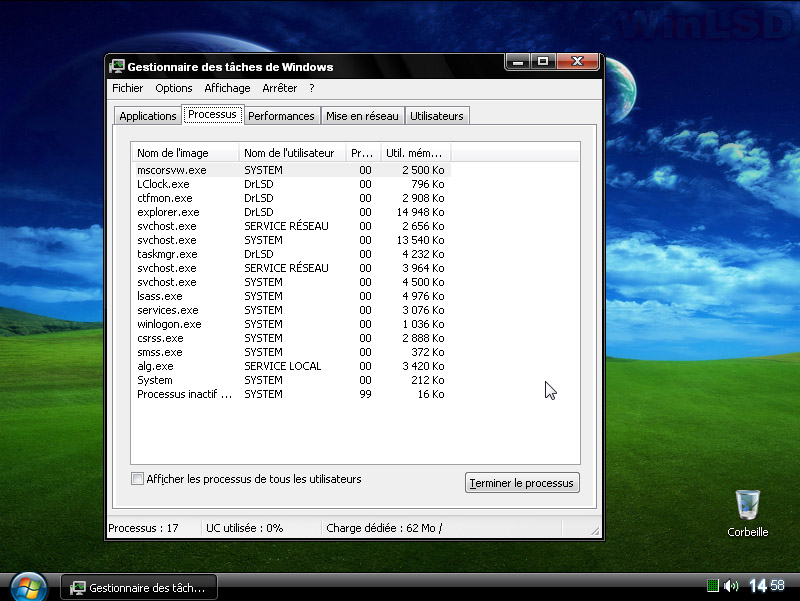Enable Afficher les processus de tous les utilisateurs
This screenshot has height=601, width=800.
click(137, 479)
